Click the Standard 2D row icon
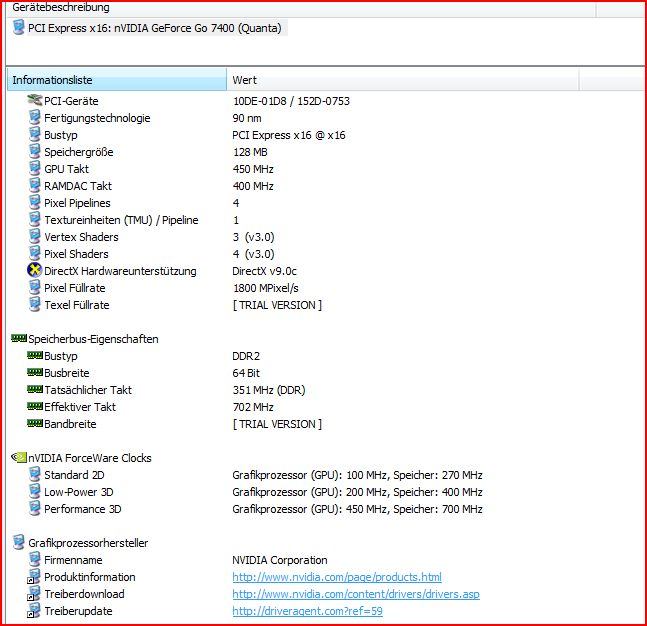The image size is (647, 626). 35,474
